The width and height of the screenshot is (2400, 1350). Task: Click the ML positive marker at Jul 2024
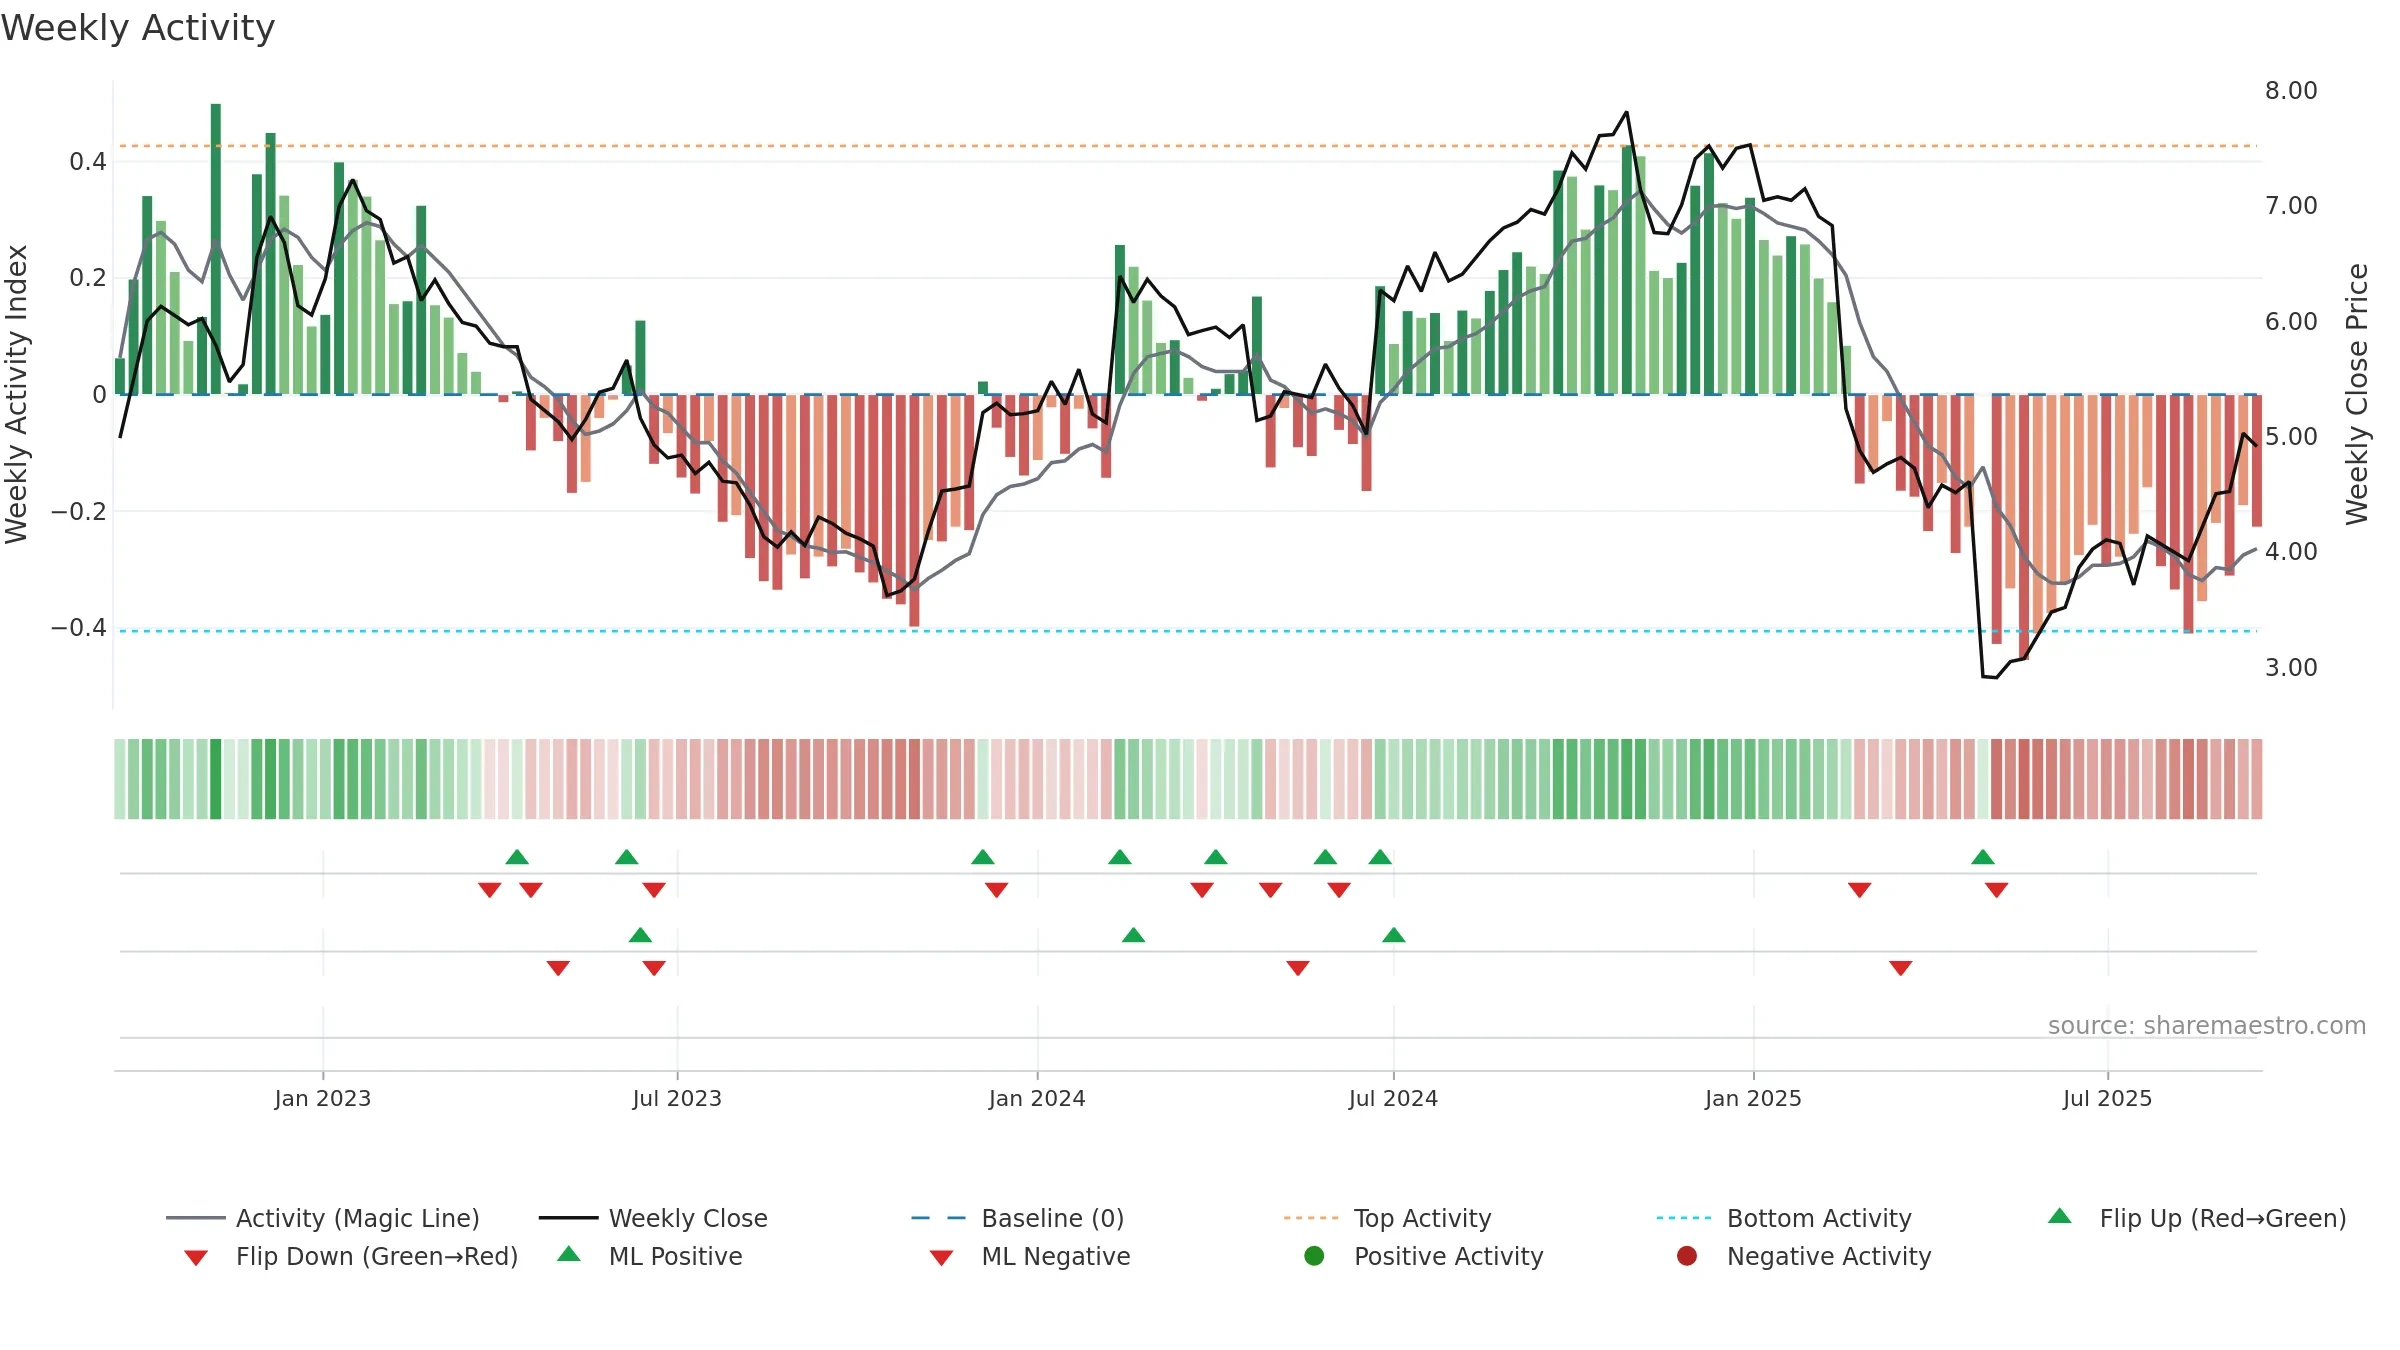tap(1394, 935)
